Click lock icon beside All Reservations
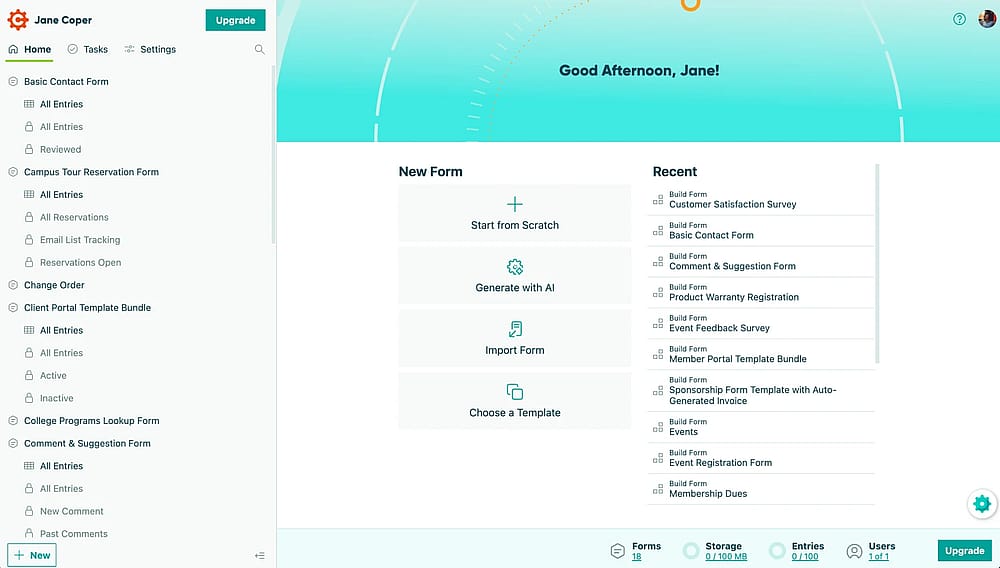Screen dimensions: 1000x568 click(x=29, y=217)
